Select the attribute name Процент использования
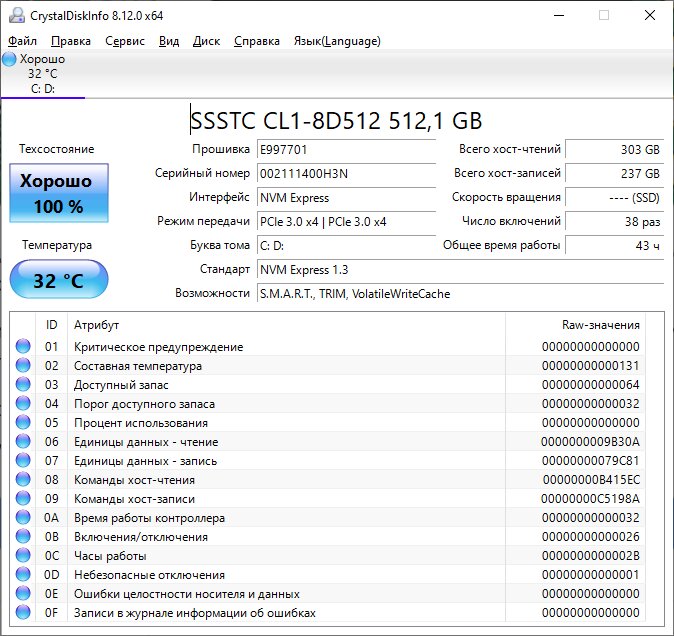 pyautogui.click(x=141, y=423)
